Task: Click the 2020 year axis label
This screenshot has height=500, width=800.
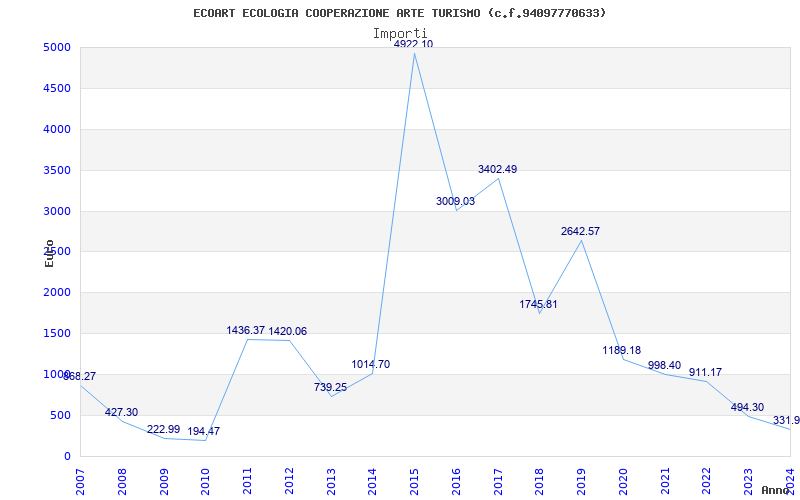Action: tap(624, 482)
